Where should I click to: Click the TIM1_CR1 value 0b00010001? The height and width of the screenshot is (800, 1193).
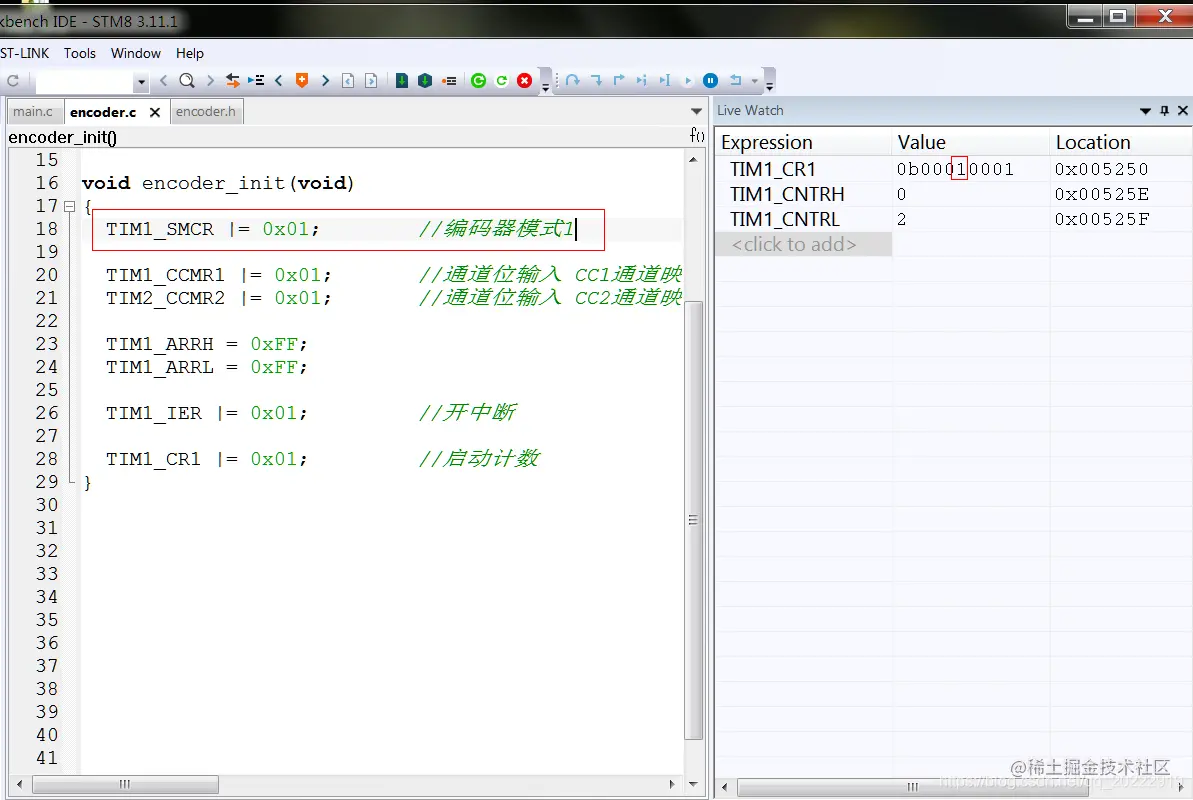[955, 169]
